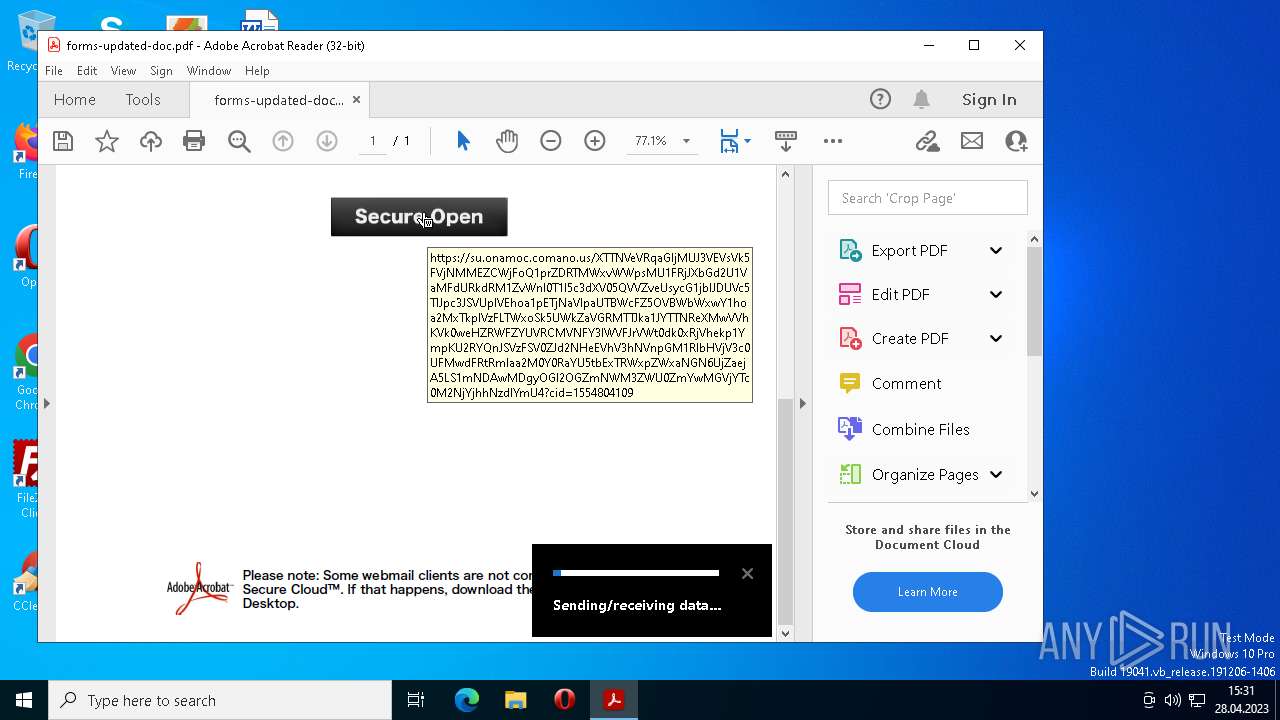Select the Edit PDF tool icon

click(850, 294)
